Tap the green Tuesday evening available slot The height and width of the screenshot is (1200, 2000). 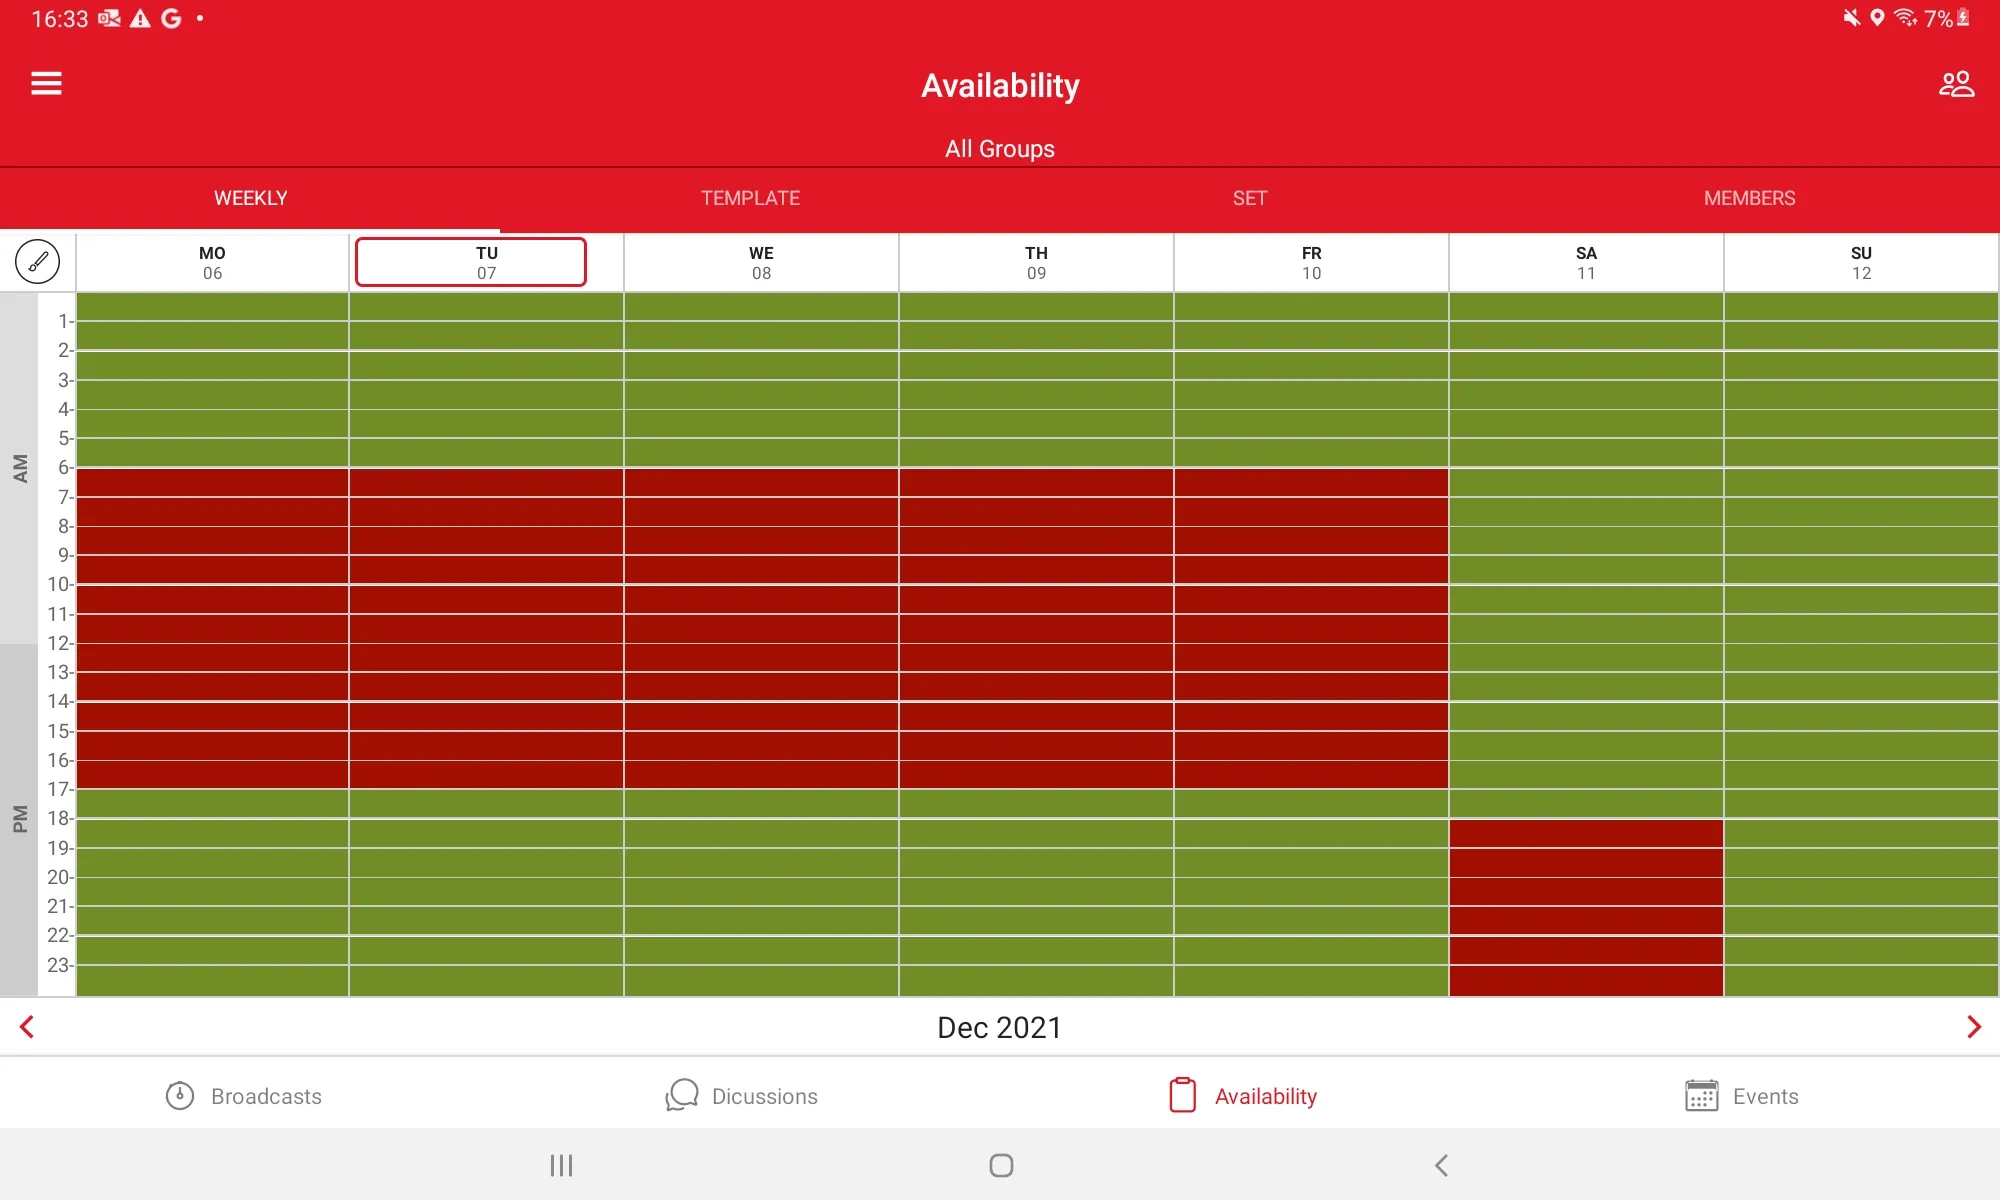486,891
